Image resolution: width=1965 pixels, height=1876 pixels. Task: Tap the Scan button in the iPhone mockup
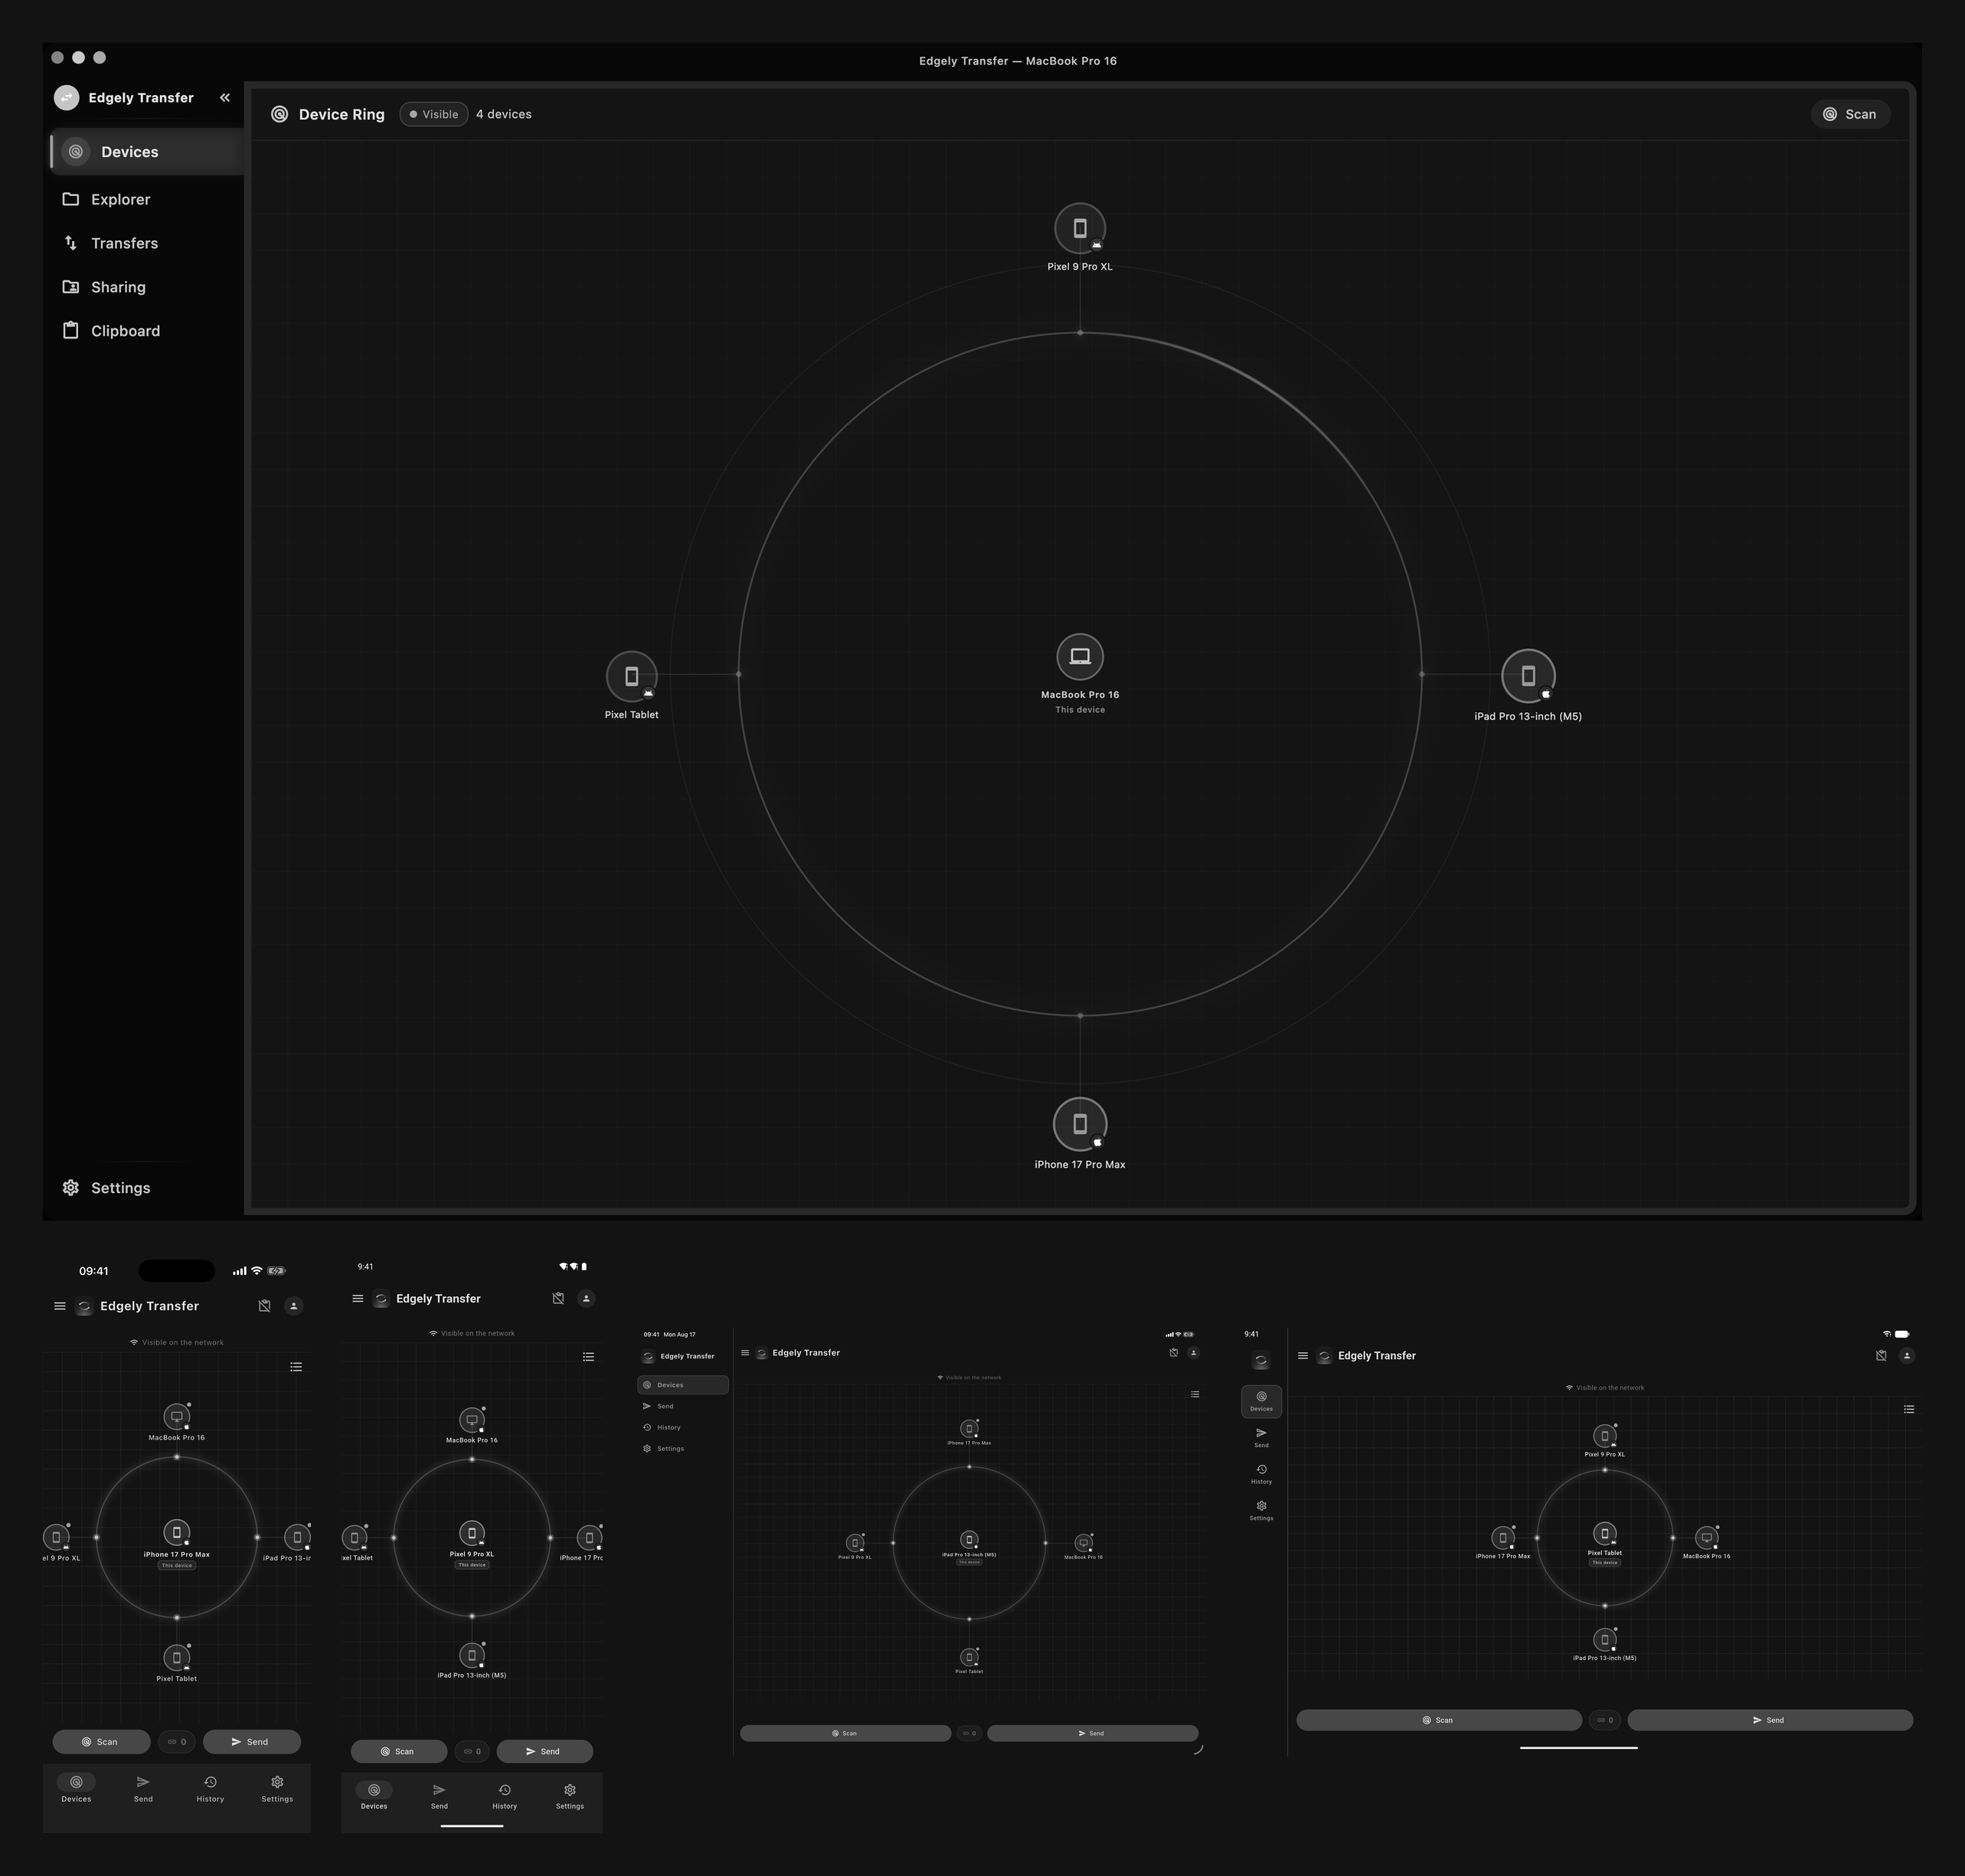click(x=101, y=1742)
